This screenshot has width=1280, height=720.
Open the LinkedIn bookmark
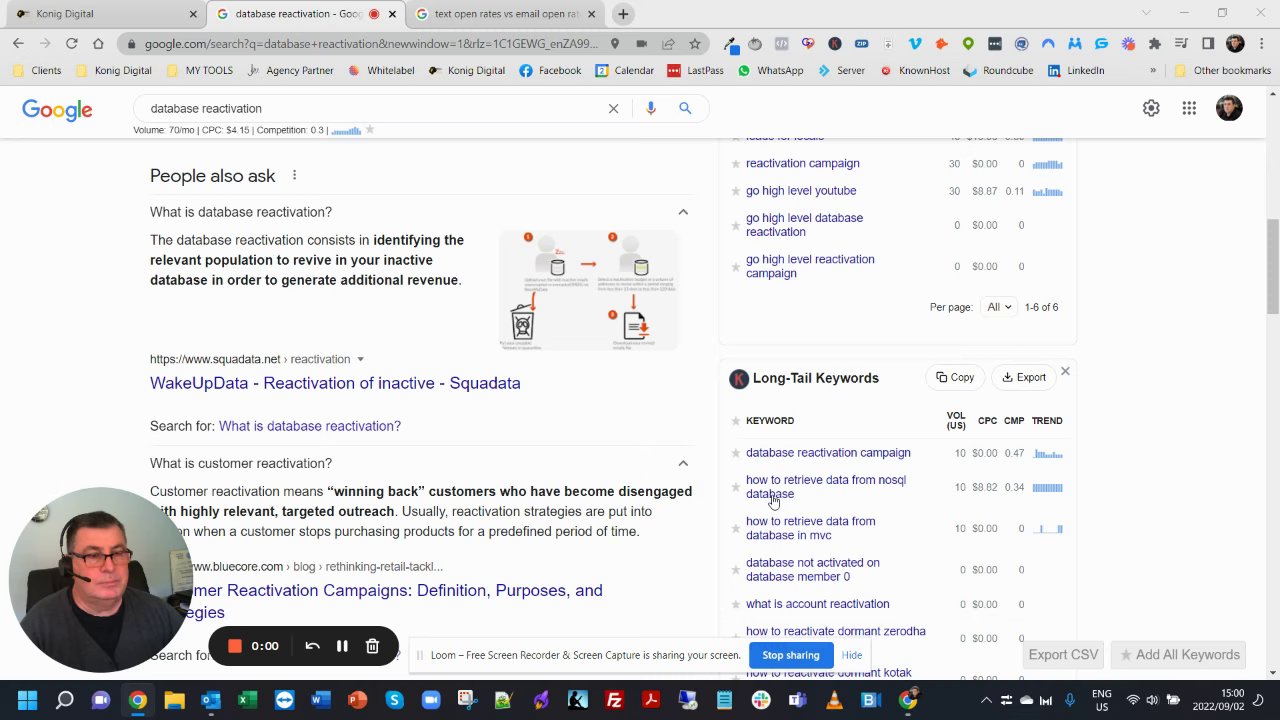click(1076, 71)
